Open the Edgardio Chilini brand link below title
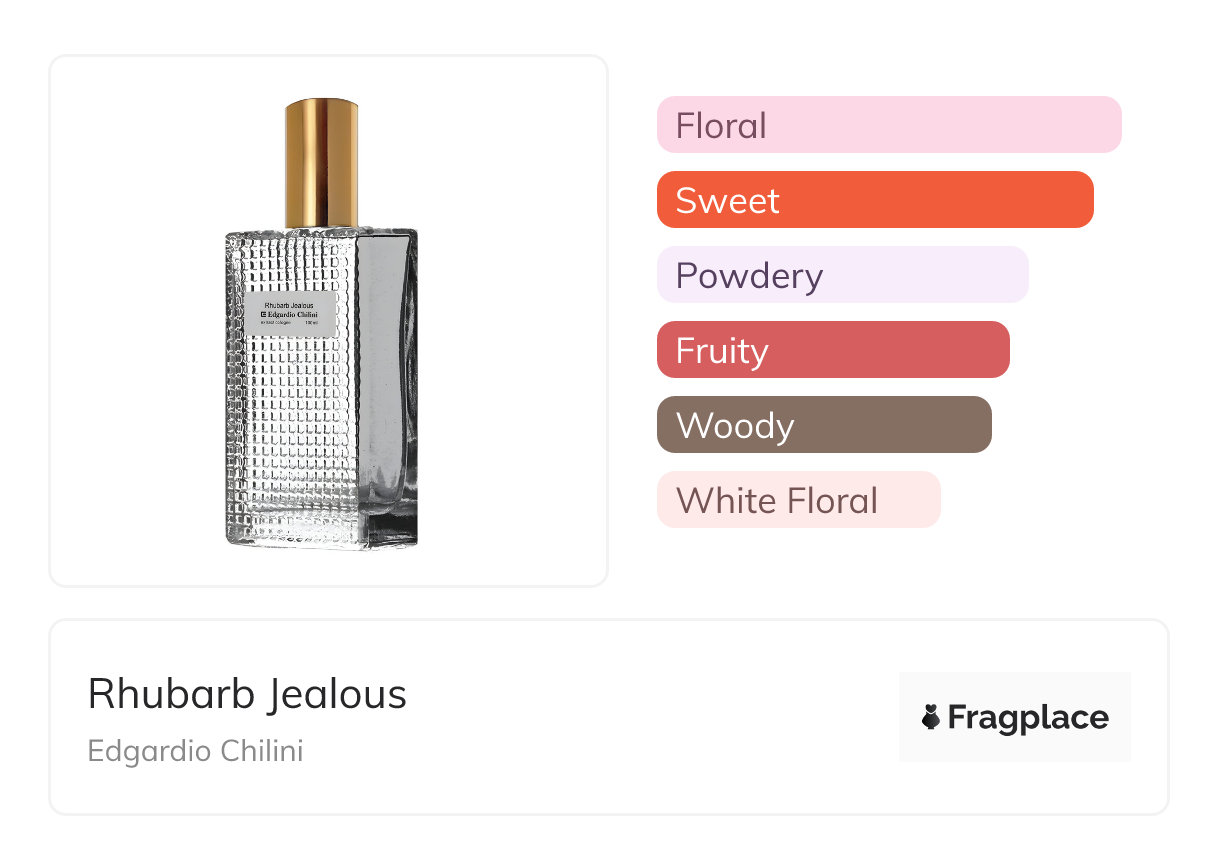 click(x=195, y=751)
